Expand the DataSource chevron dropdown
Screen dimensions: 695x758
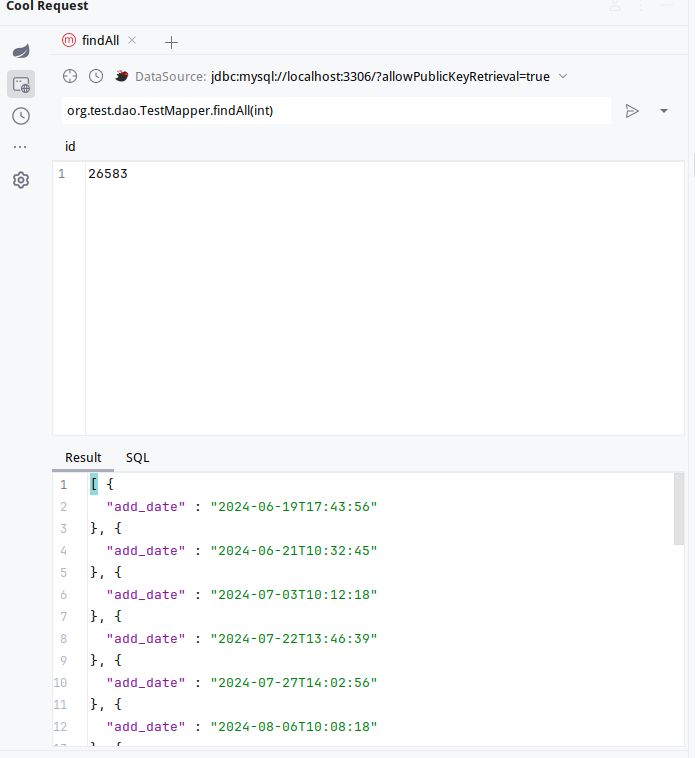(x=563, y=76)
